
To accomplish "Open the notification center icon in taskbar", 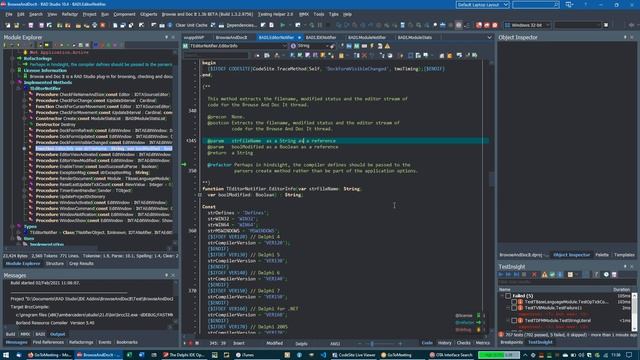I will point(629,355).
